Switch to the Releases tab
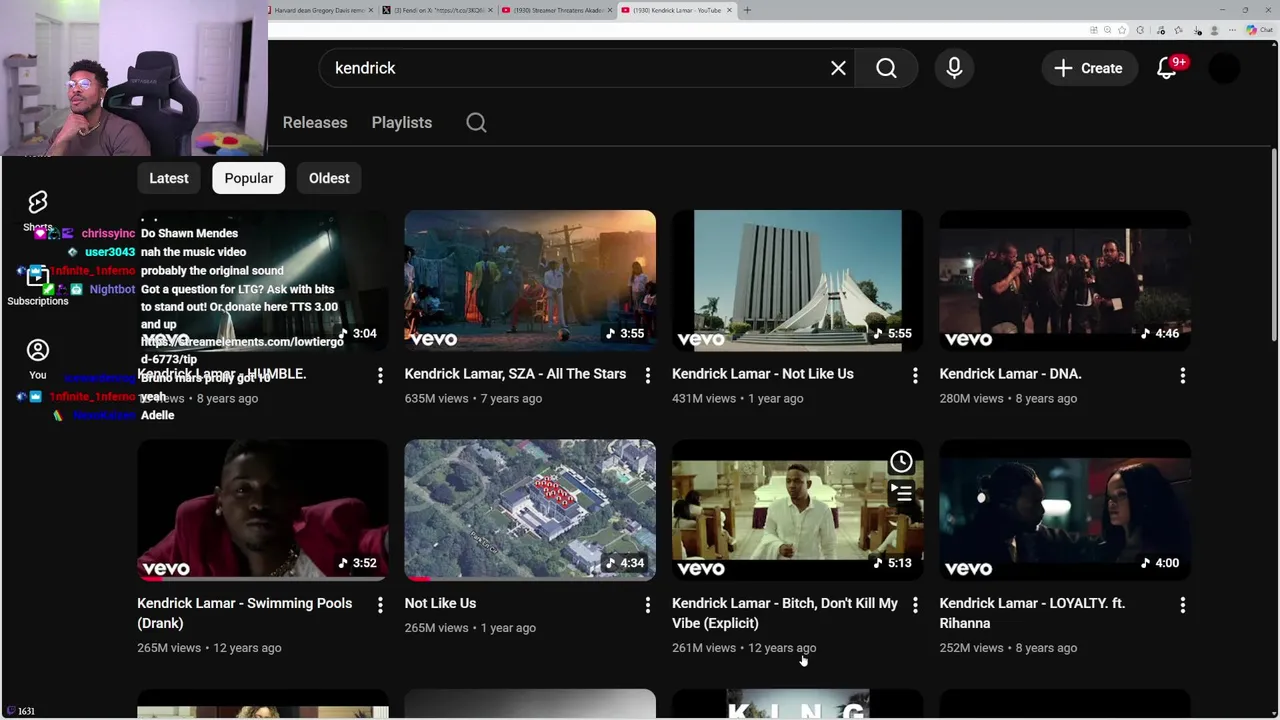Screen dimensions: 1280x720 tap(315, 122)
